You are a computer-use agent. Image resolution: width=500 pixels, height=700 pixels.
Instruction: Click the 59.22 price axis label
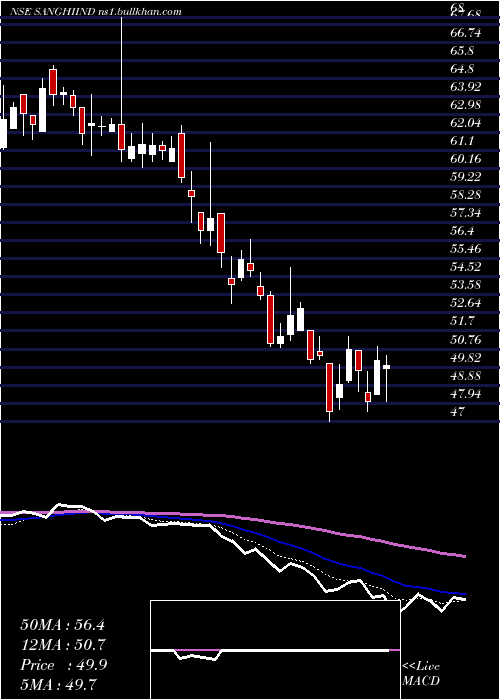(466, 177)
